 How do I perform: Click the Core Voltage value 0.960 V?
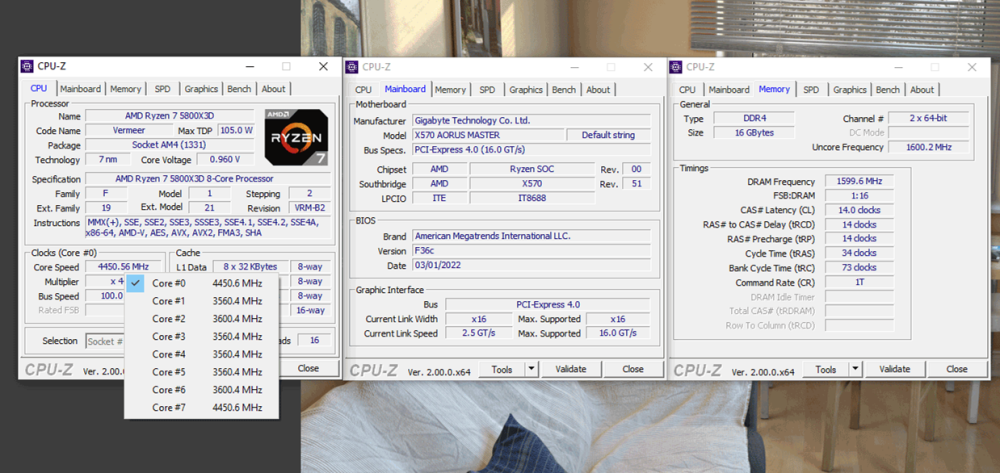pyautogui.click(x=226, y=159)
